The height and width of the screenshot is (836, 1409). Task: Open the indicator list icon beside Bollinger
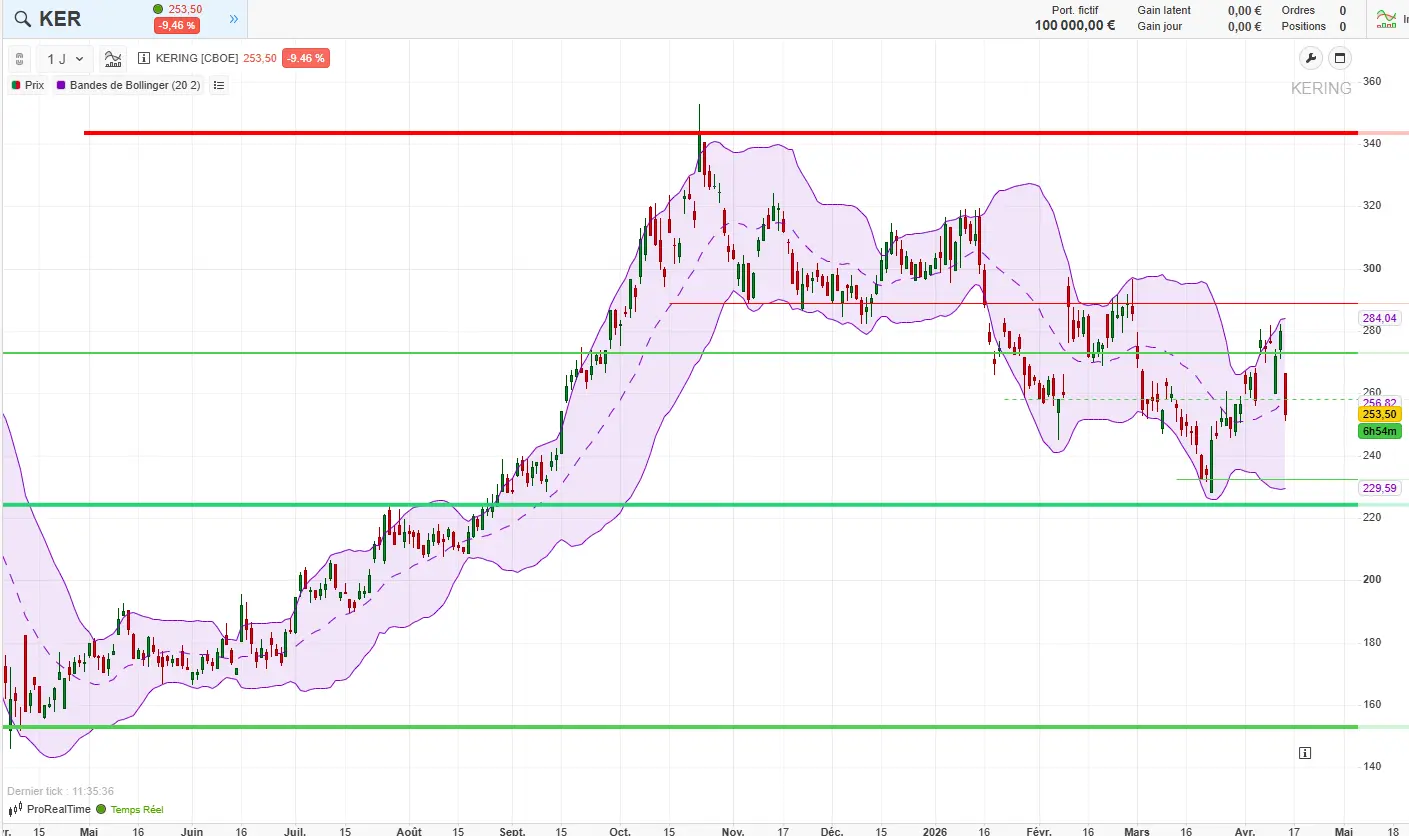pyautogui.click(x=219, y=86)
